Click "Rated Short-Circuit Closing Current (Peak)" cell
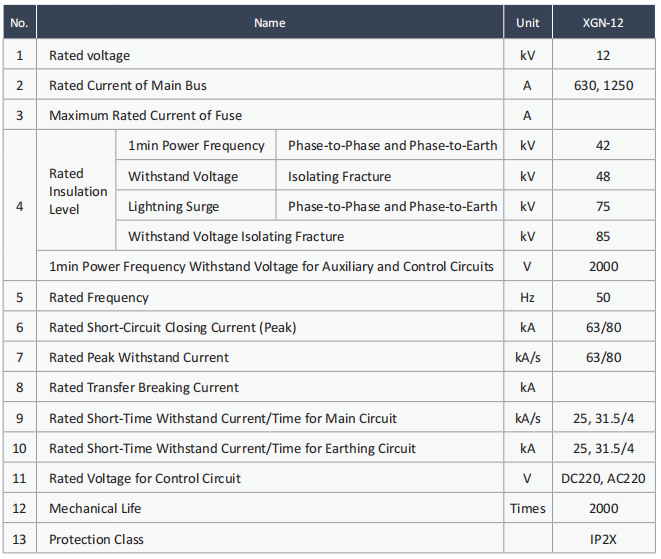This screenshot has height=559, width=661. click(172, 327)
